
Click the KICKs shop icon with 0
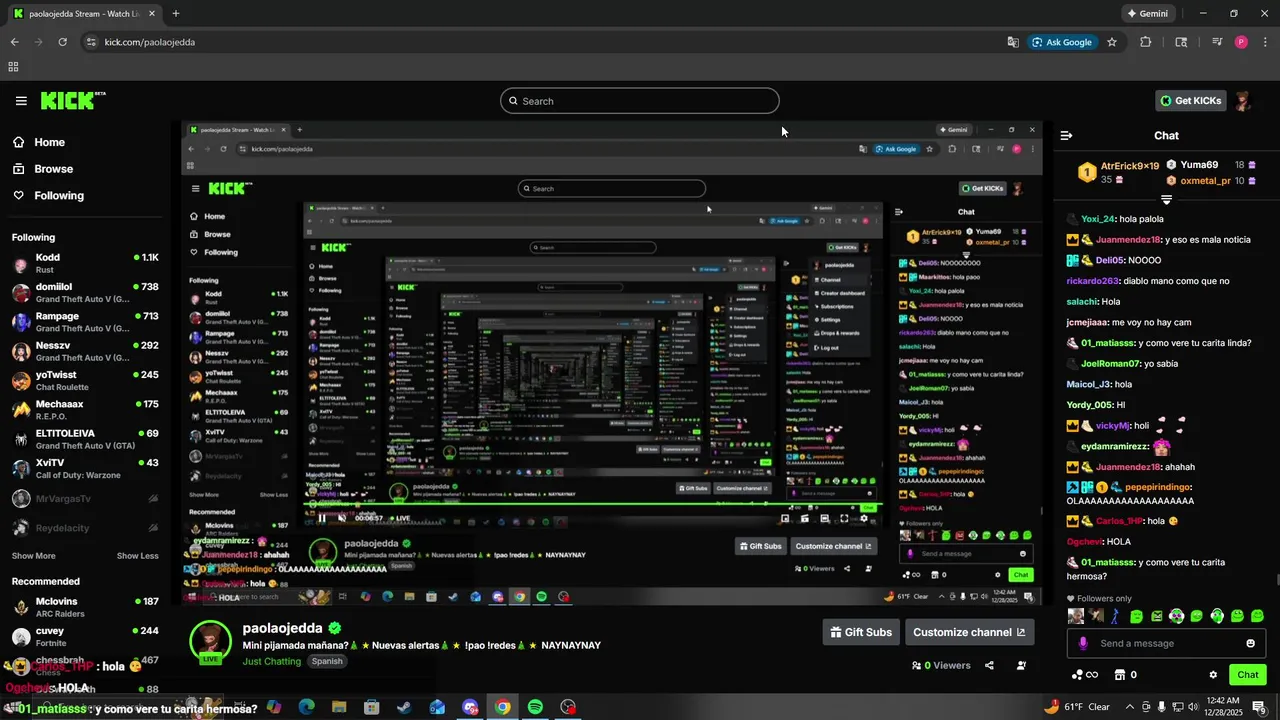(1125, 675)
